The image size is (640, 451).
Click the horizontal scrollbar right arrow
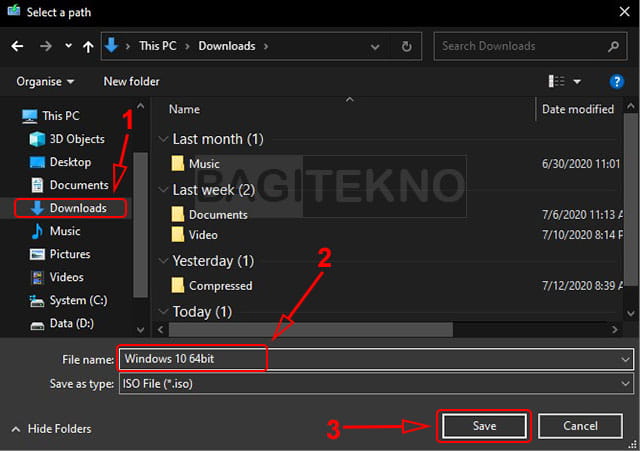pos(614,330)
